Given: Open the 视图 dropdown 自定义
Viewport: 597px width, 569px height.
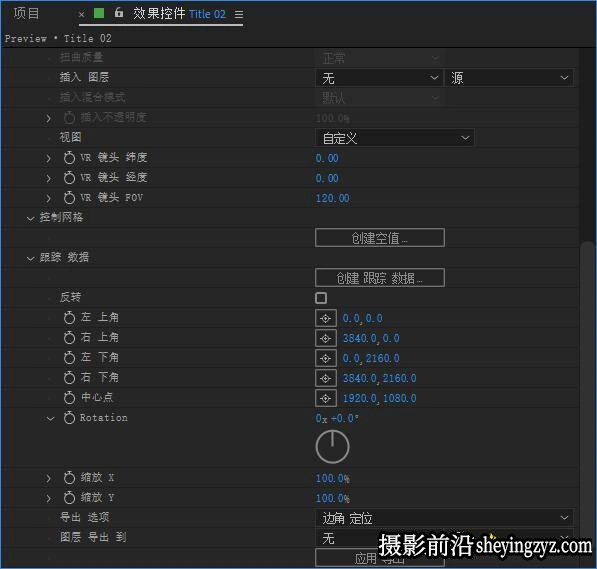Looking at the screenshot, I should point(394,138).
